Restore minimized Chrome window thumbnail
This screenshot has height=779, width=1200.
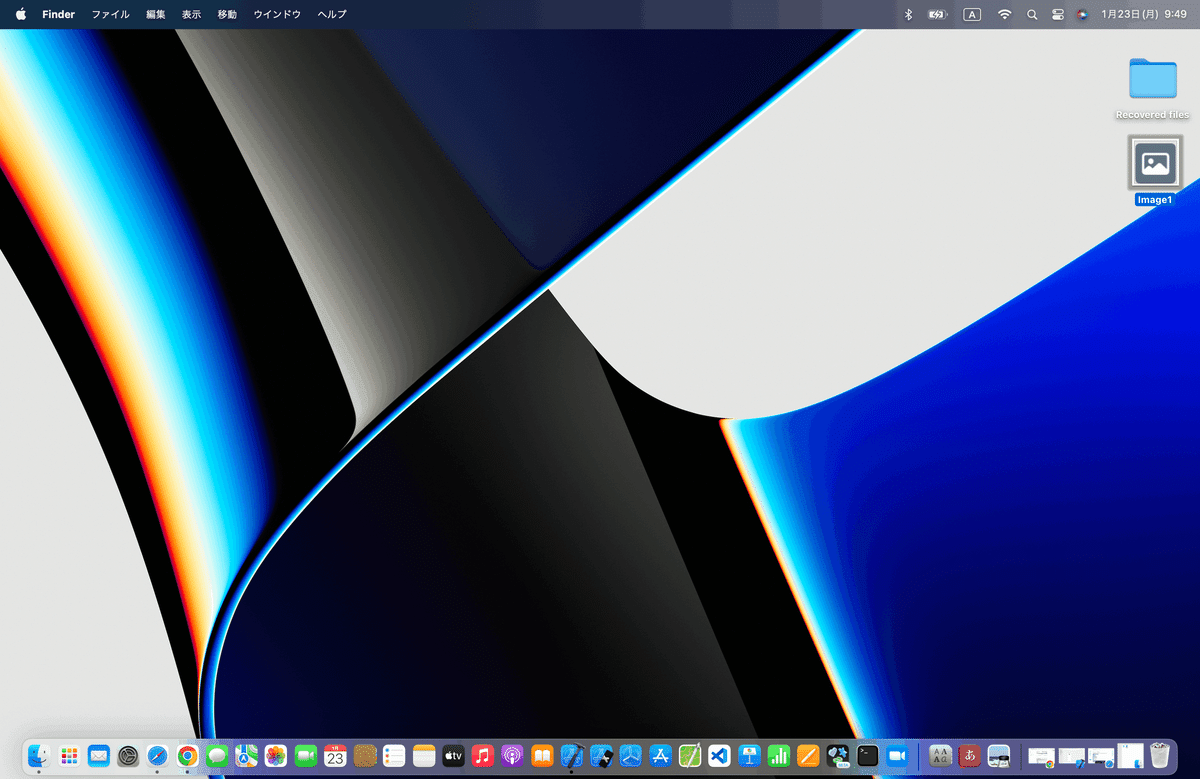point(1041,756)
